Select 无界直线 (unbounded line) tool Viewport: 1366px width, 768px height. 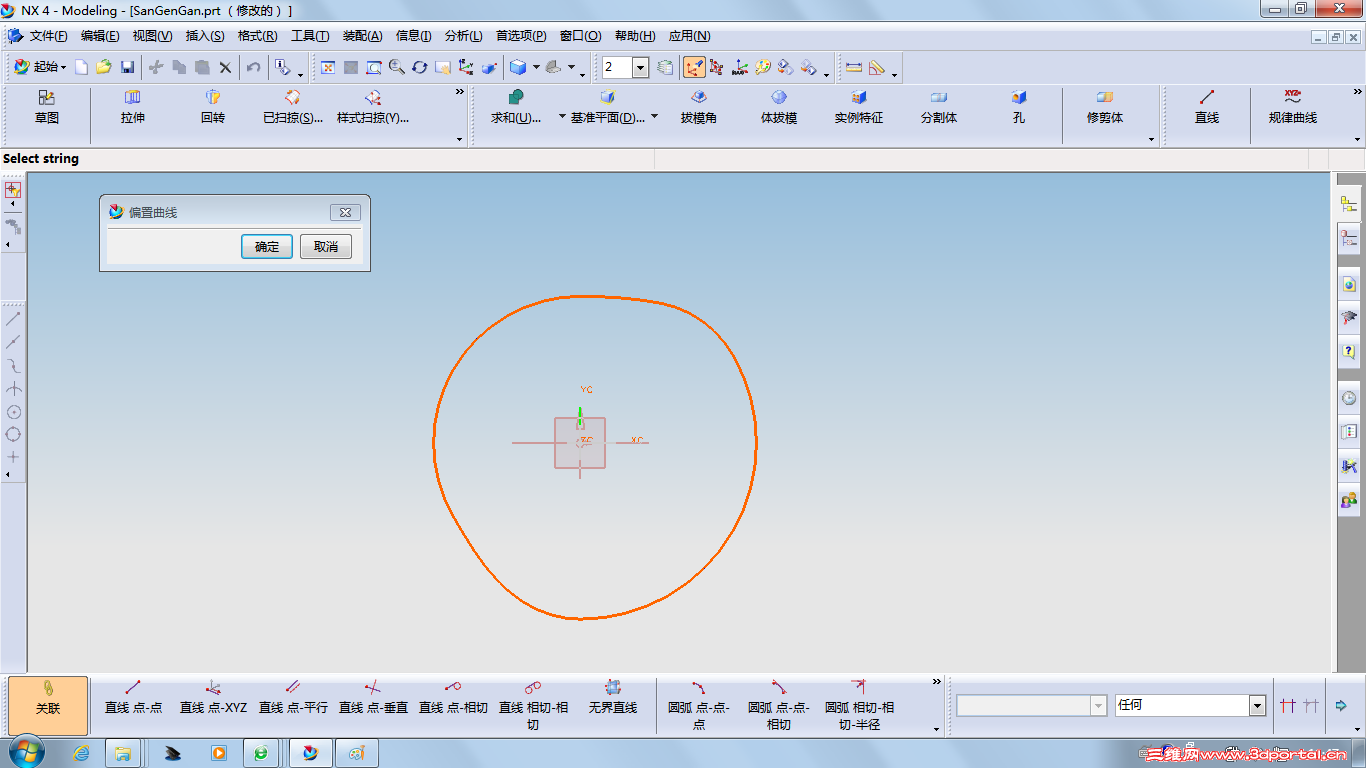(x=613, y=698)
